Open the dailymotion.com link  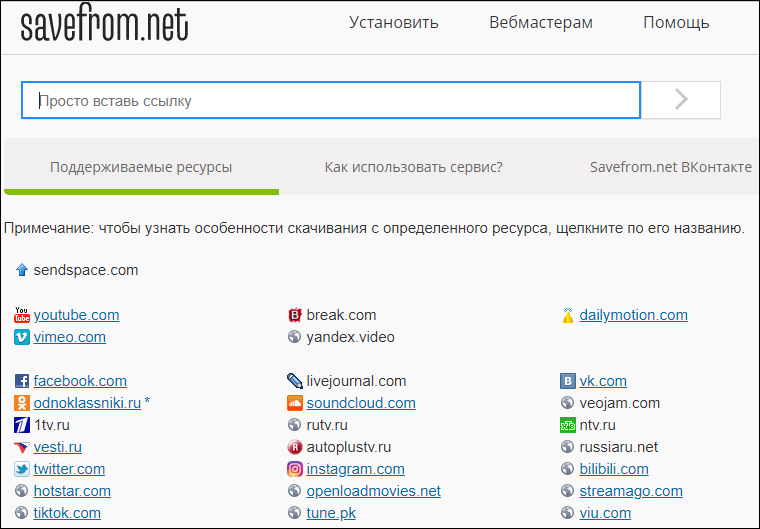click(633, 315)
